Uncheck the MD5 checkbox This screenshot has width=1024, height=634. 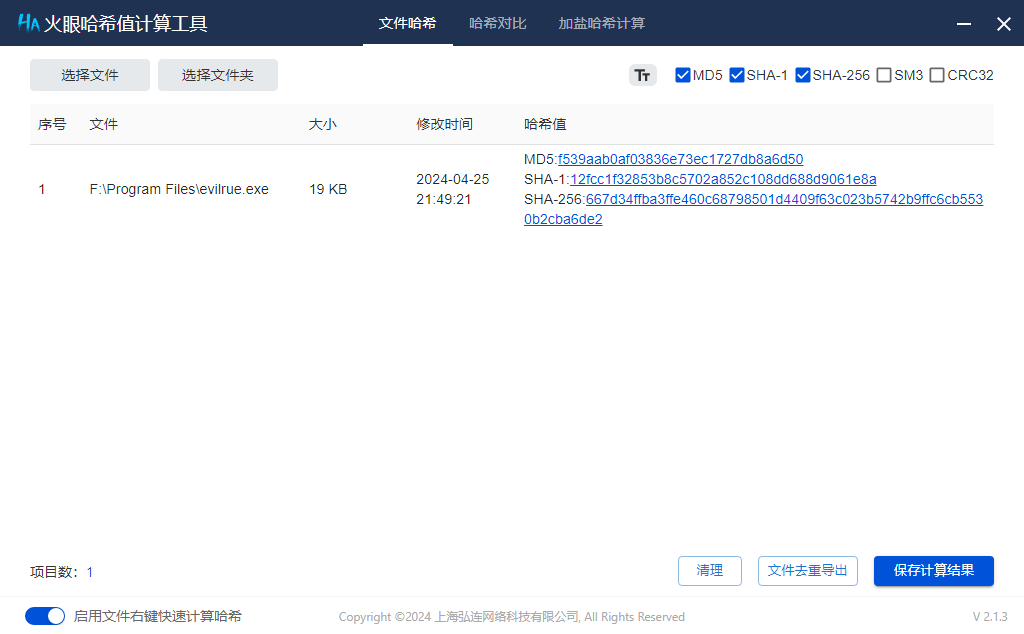tap(683, 75)
